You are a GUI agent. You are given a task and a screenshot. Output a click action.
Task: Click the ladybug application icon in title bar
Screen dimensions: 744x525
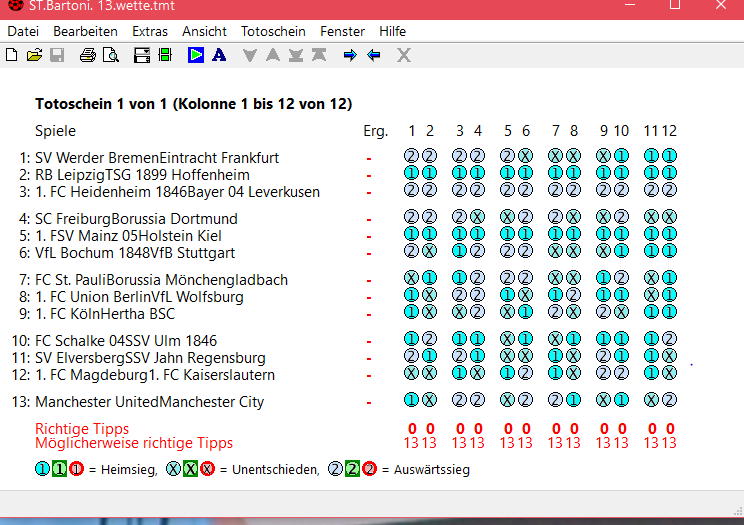tap(16, 5)
